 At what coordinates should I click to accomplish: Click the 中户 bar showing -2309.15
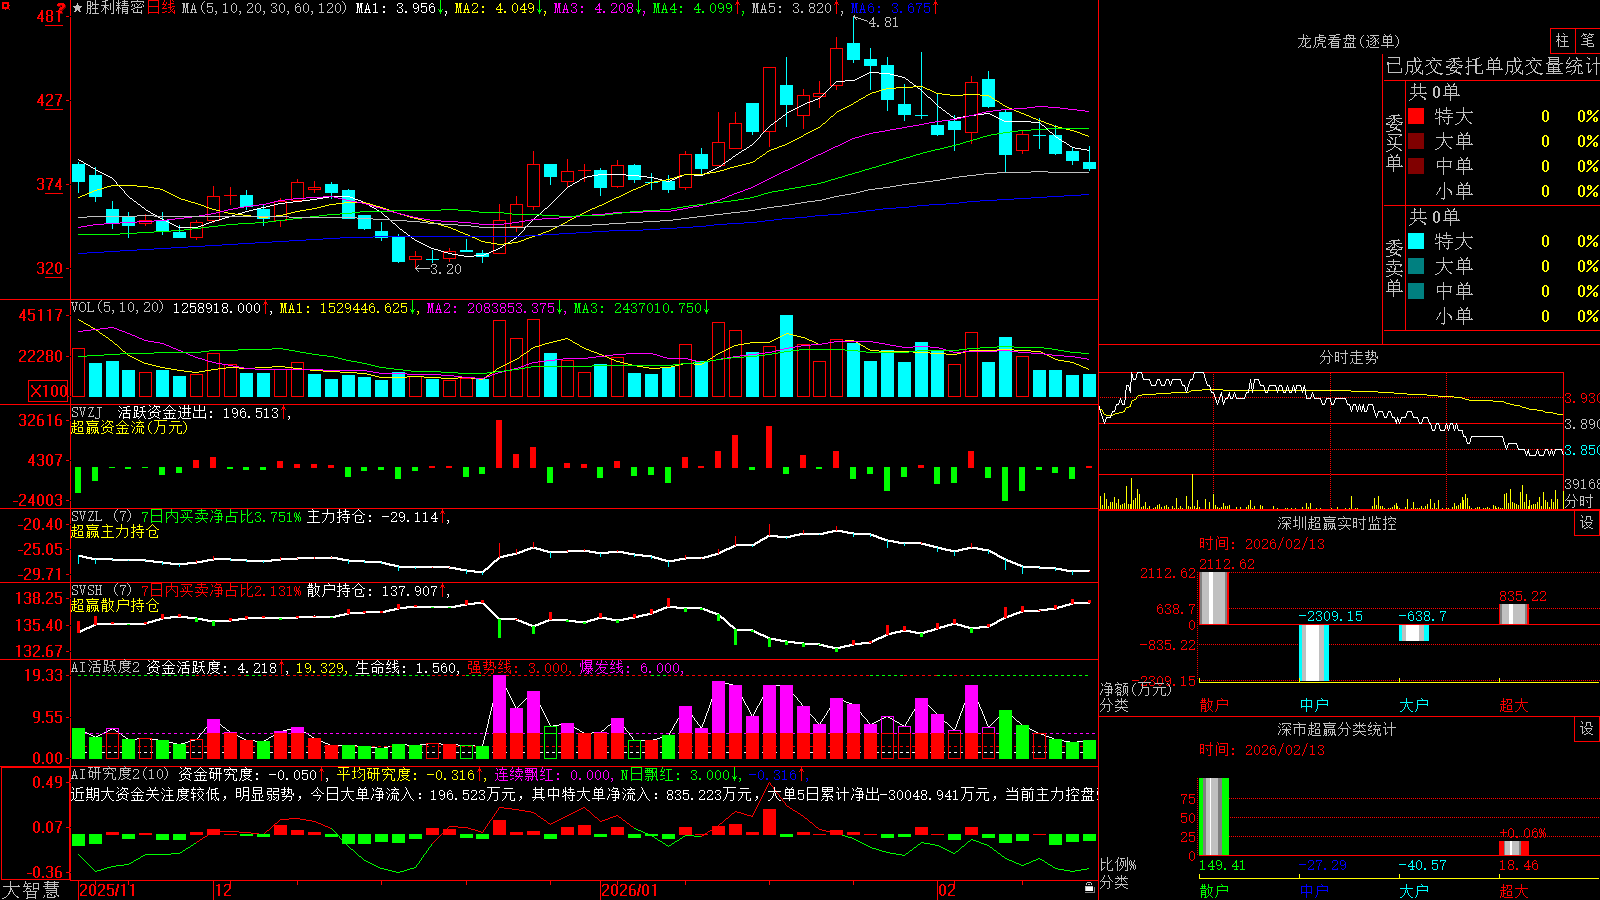click(x=1314, y=652)
